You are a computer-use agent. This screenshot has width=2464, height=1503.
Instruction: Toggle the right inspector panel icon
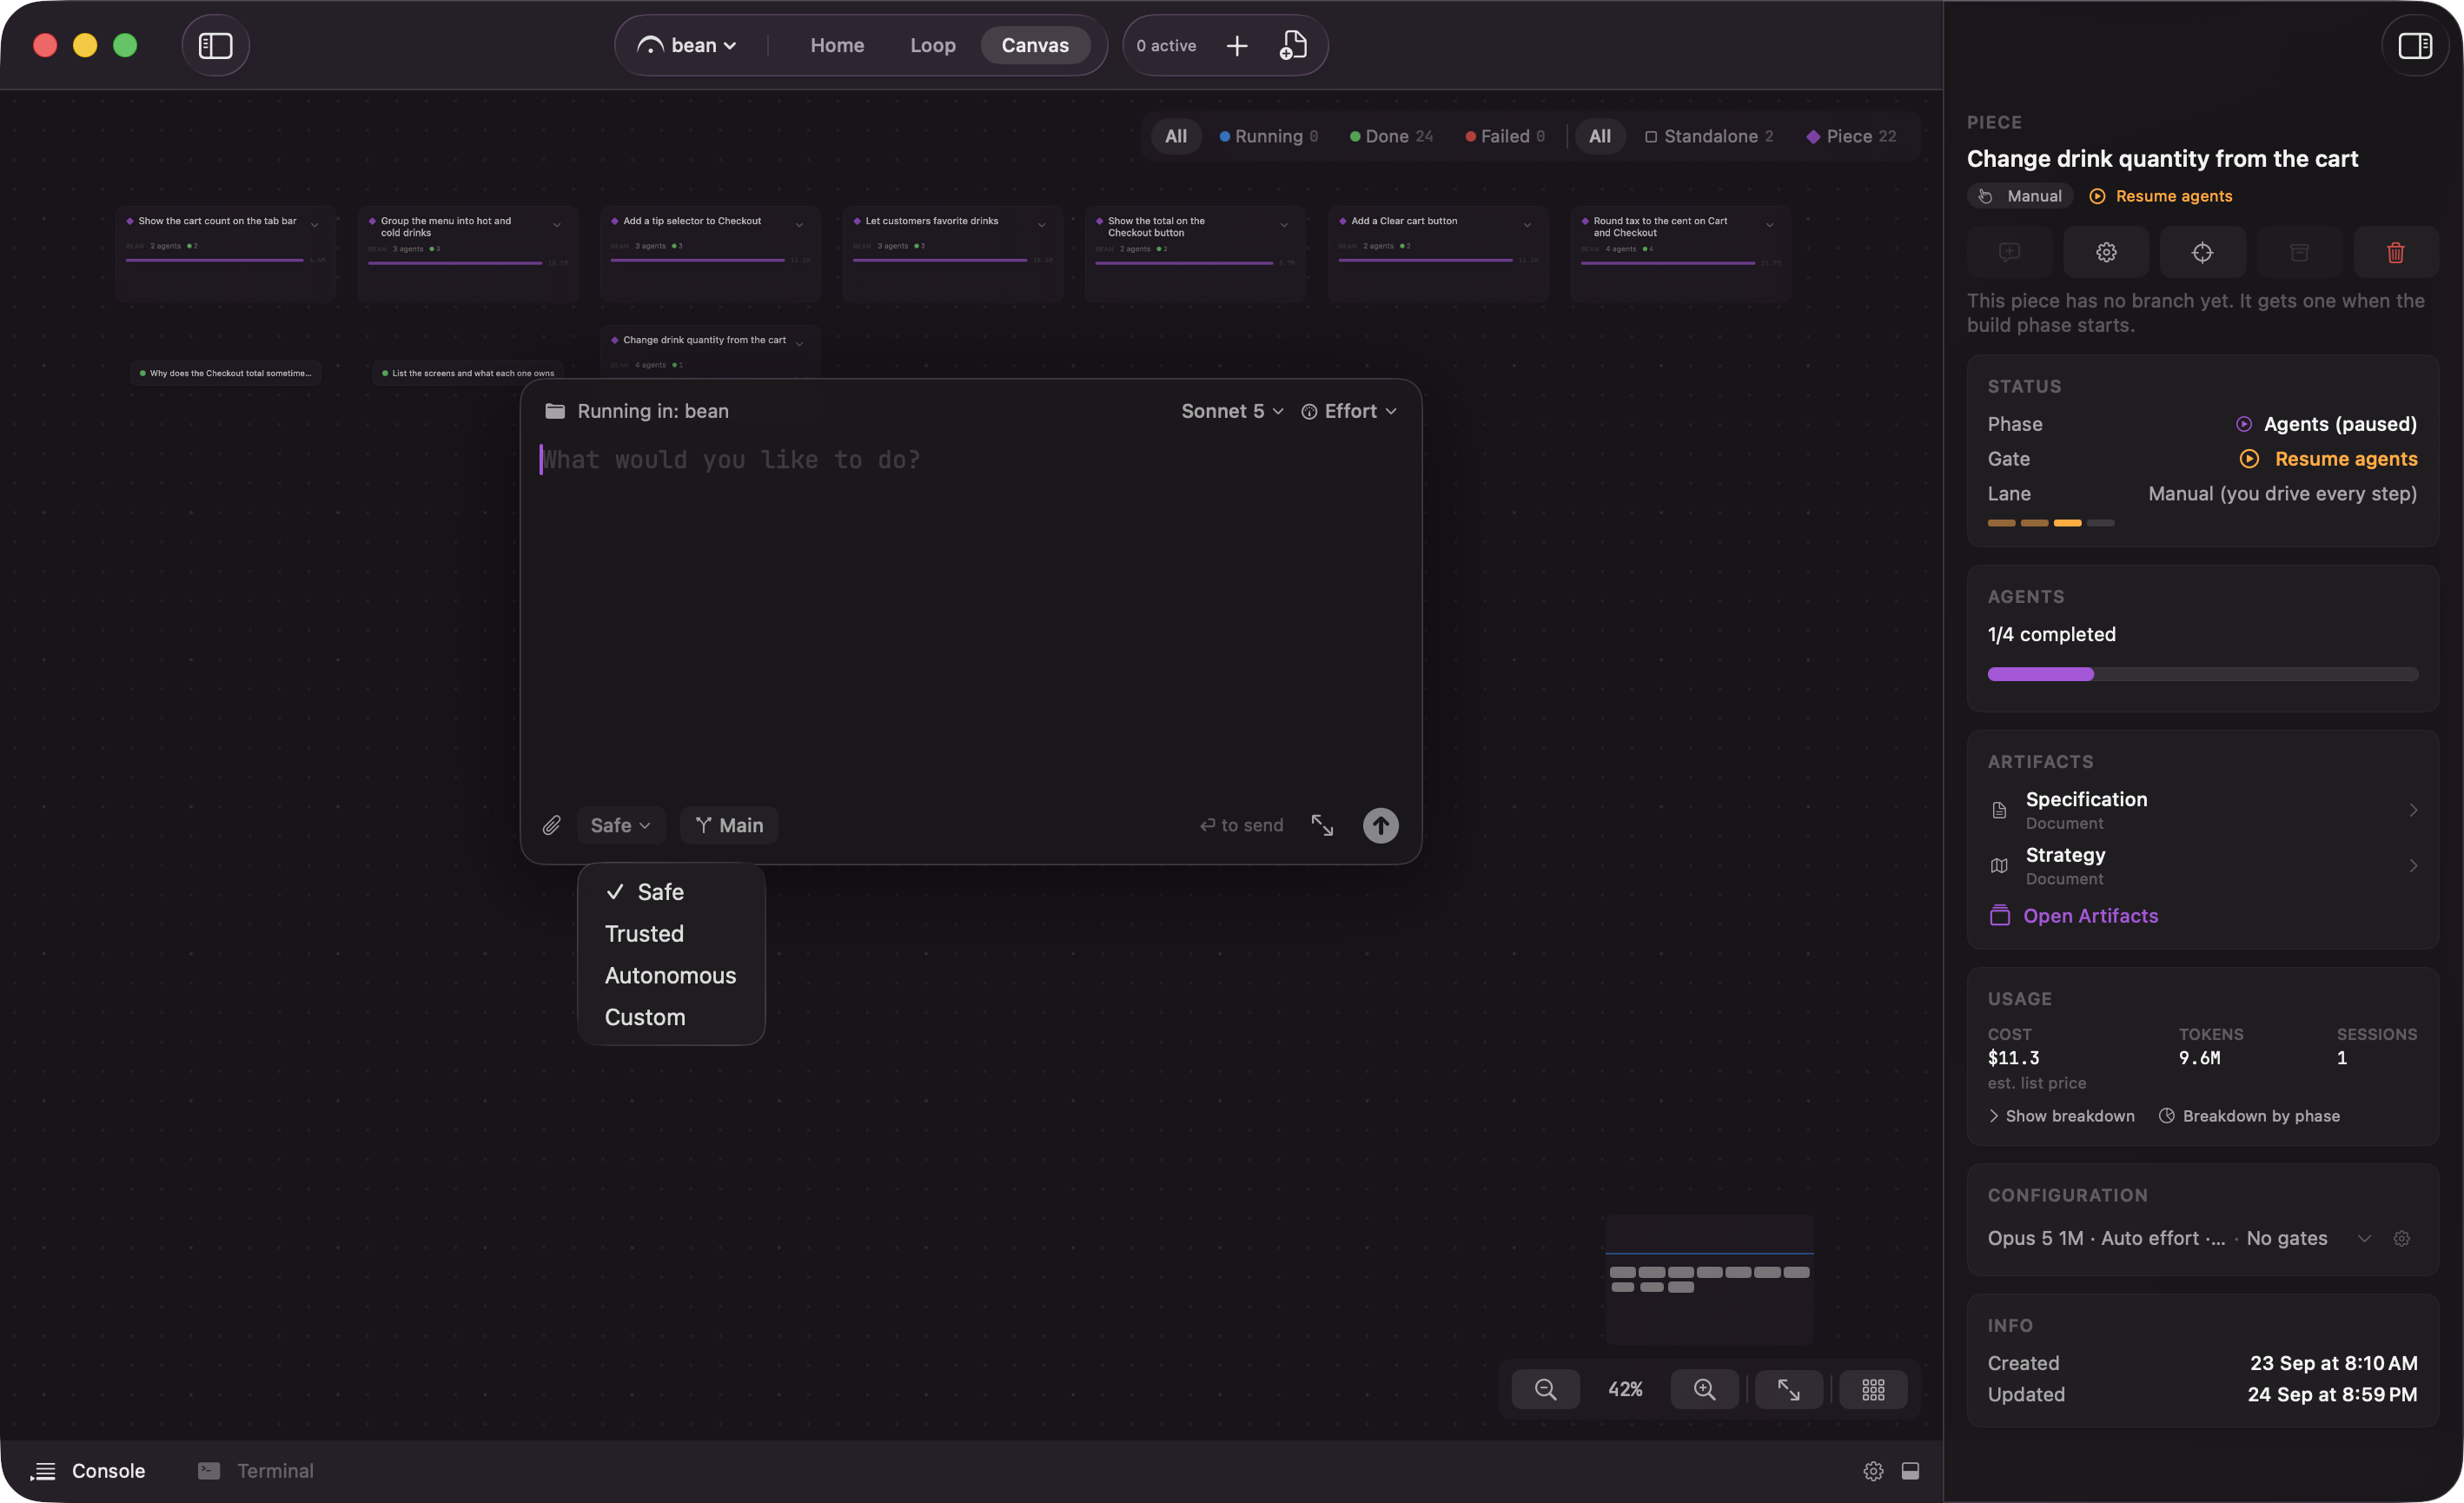(2415, 45)
